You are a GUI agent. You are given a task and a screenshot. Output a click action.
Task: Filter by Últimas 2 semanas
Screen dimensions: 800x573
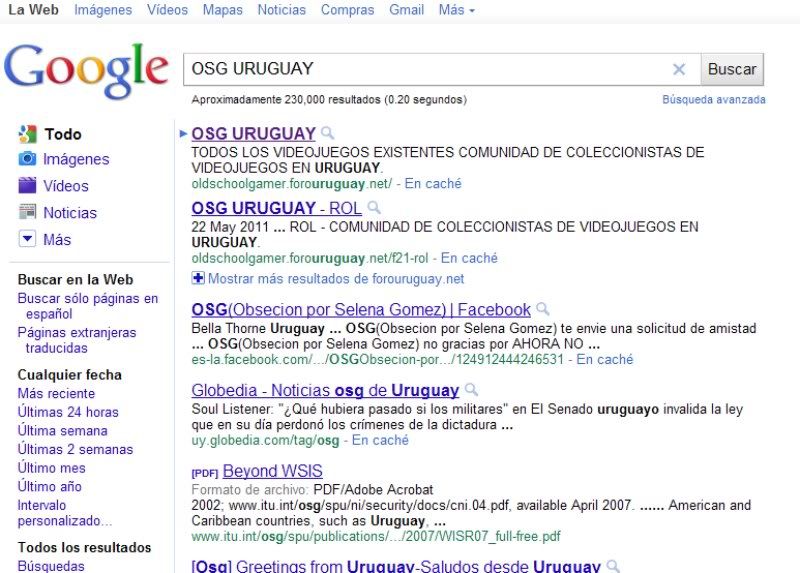click(75, 449)
